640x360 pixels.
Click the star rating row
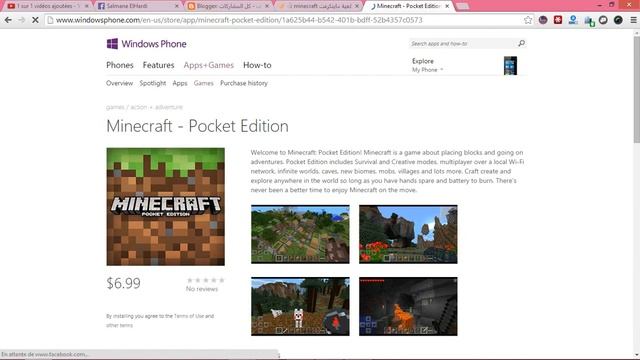coord(206,280)
